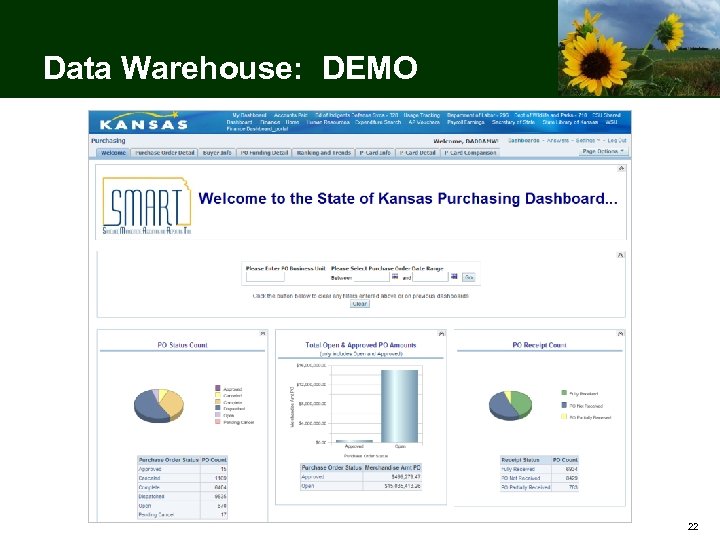Image resolution: width=720 pixels, height=540 pixels.
Task: Select the P-Card Comparison tab
Action: point(470,153)
